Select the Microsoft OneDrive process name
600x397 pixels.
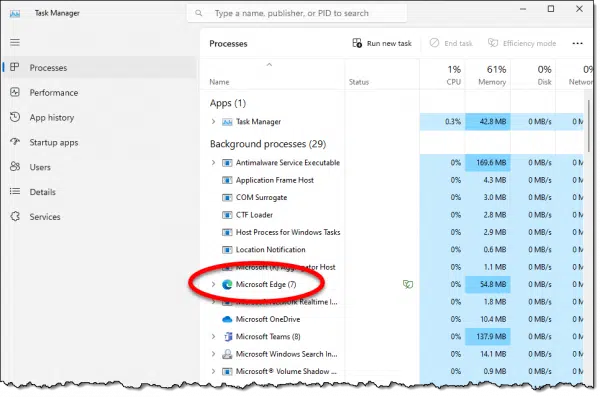[x=268, y=319]
